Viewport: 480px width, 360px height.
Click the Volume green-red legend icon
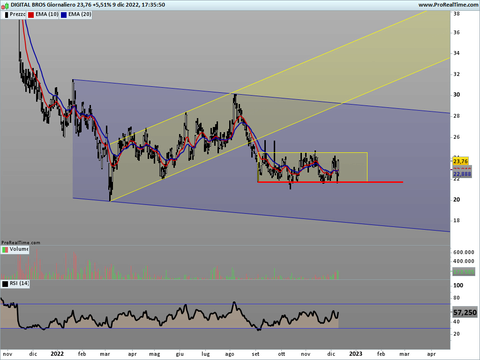click(x=5, y=249)
